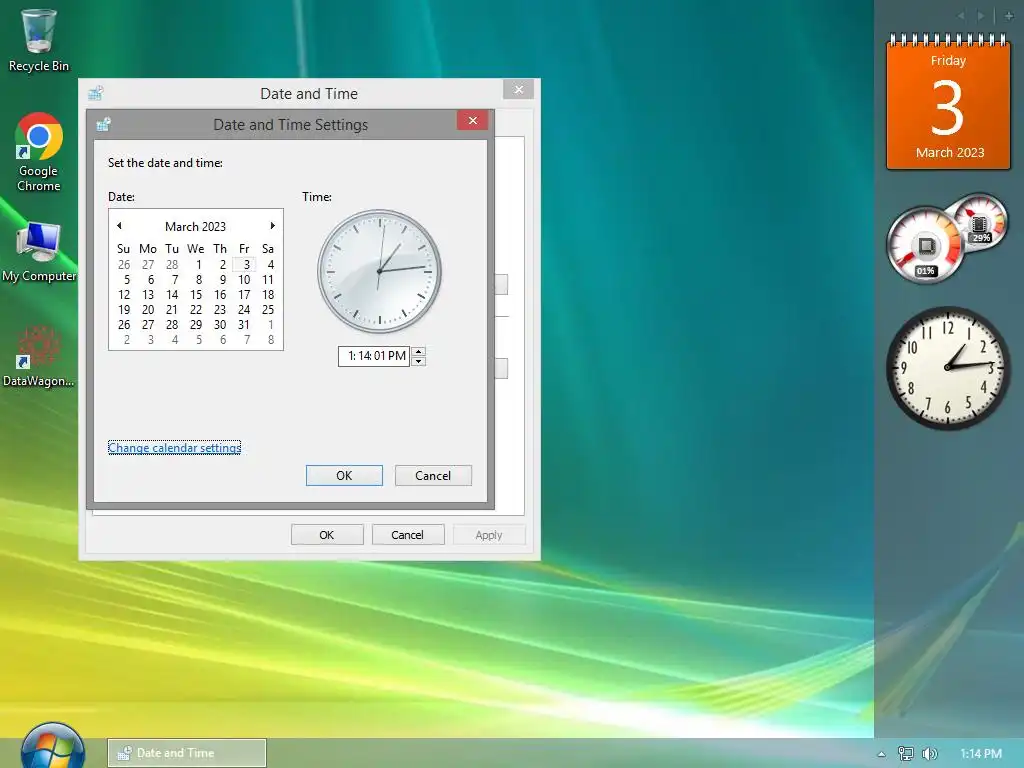This screenshot has height=768, width=1024.
Task: Confirm with OK in Date and Time Settings
Action: [344, 475]
